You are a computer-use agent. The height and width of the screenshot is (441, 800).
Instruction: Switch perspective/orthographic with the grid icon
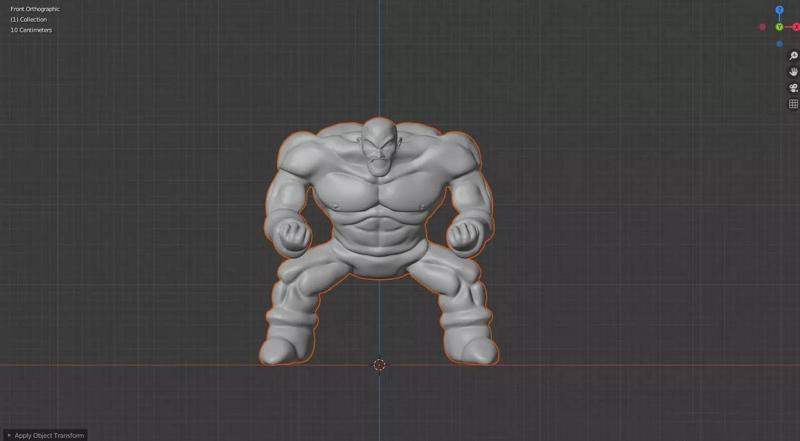793,104
